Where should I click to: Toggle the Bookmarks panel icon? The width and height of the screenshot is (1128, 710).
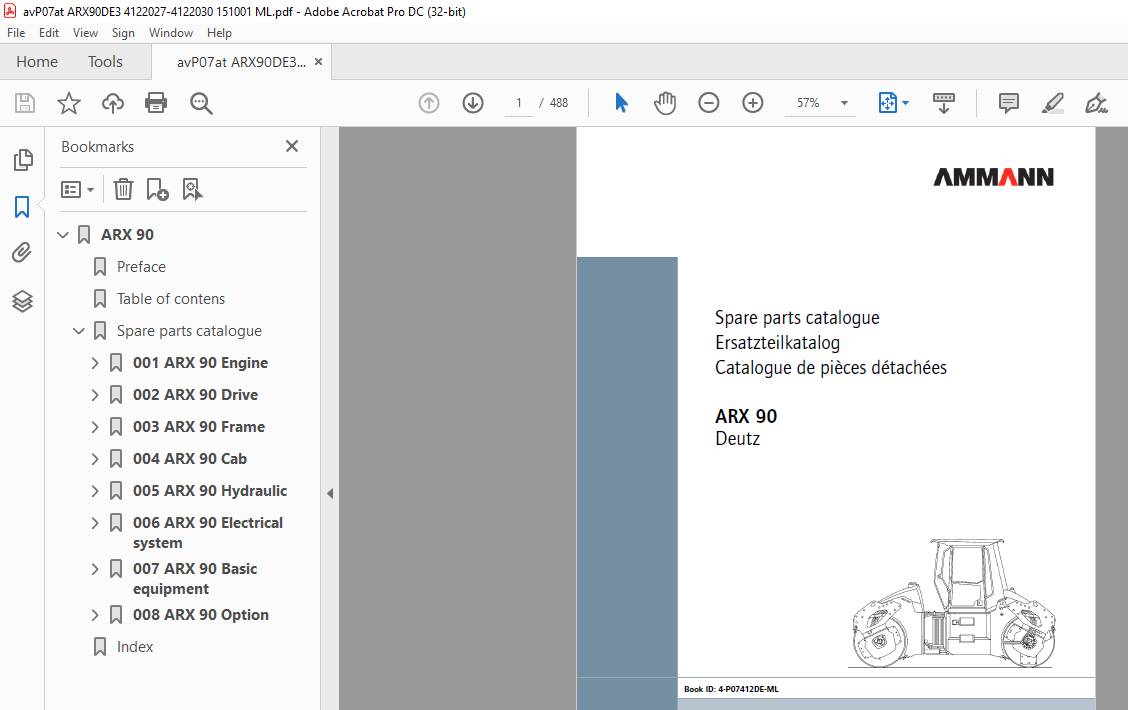point(22,207)
